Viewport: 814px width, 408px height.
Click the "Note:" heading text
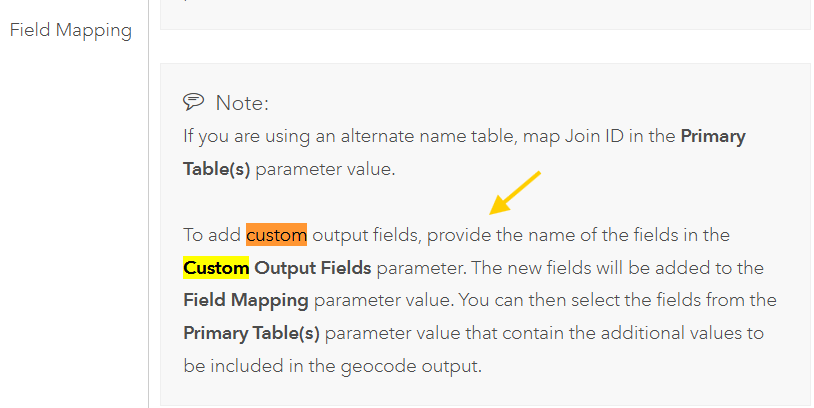(242, 103)
